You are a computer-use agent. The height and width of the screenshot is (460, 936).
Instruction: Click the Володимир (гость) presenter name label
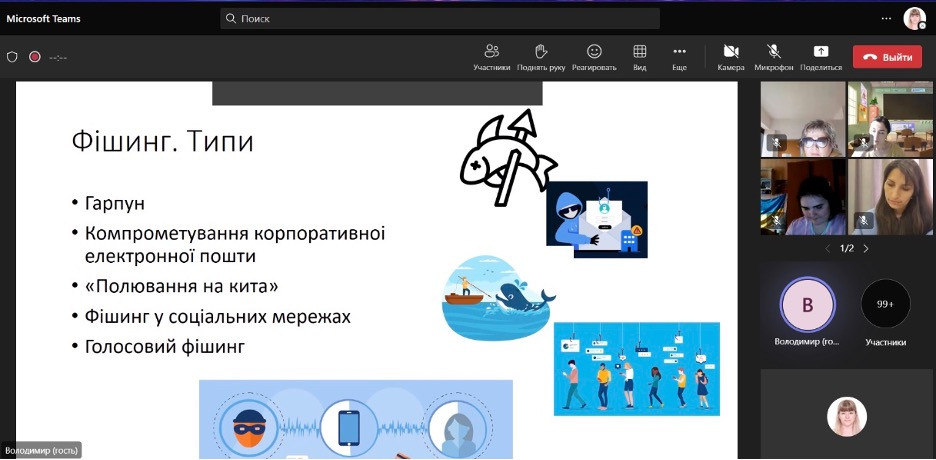click(x=41, y=450)
